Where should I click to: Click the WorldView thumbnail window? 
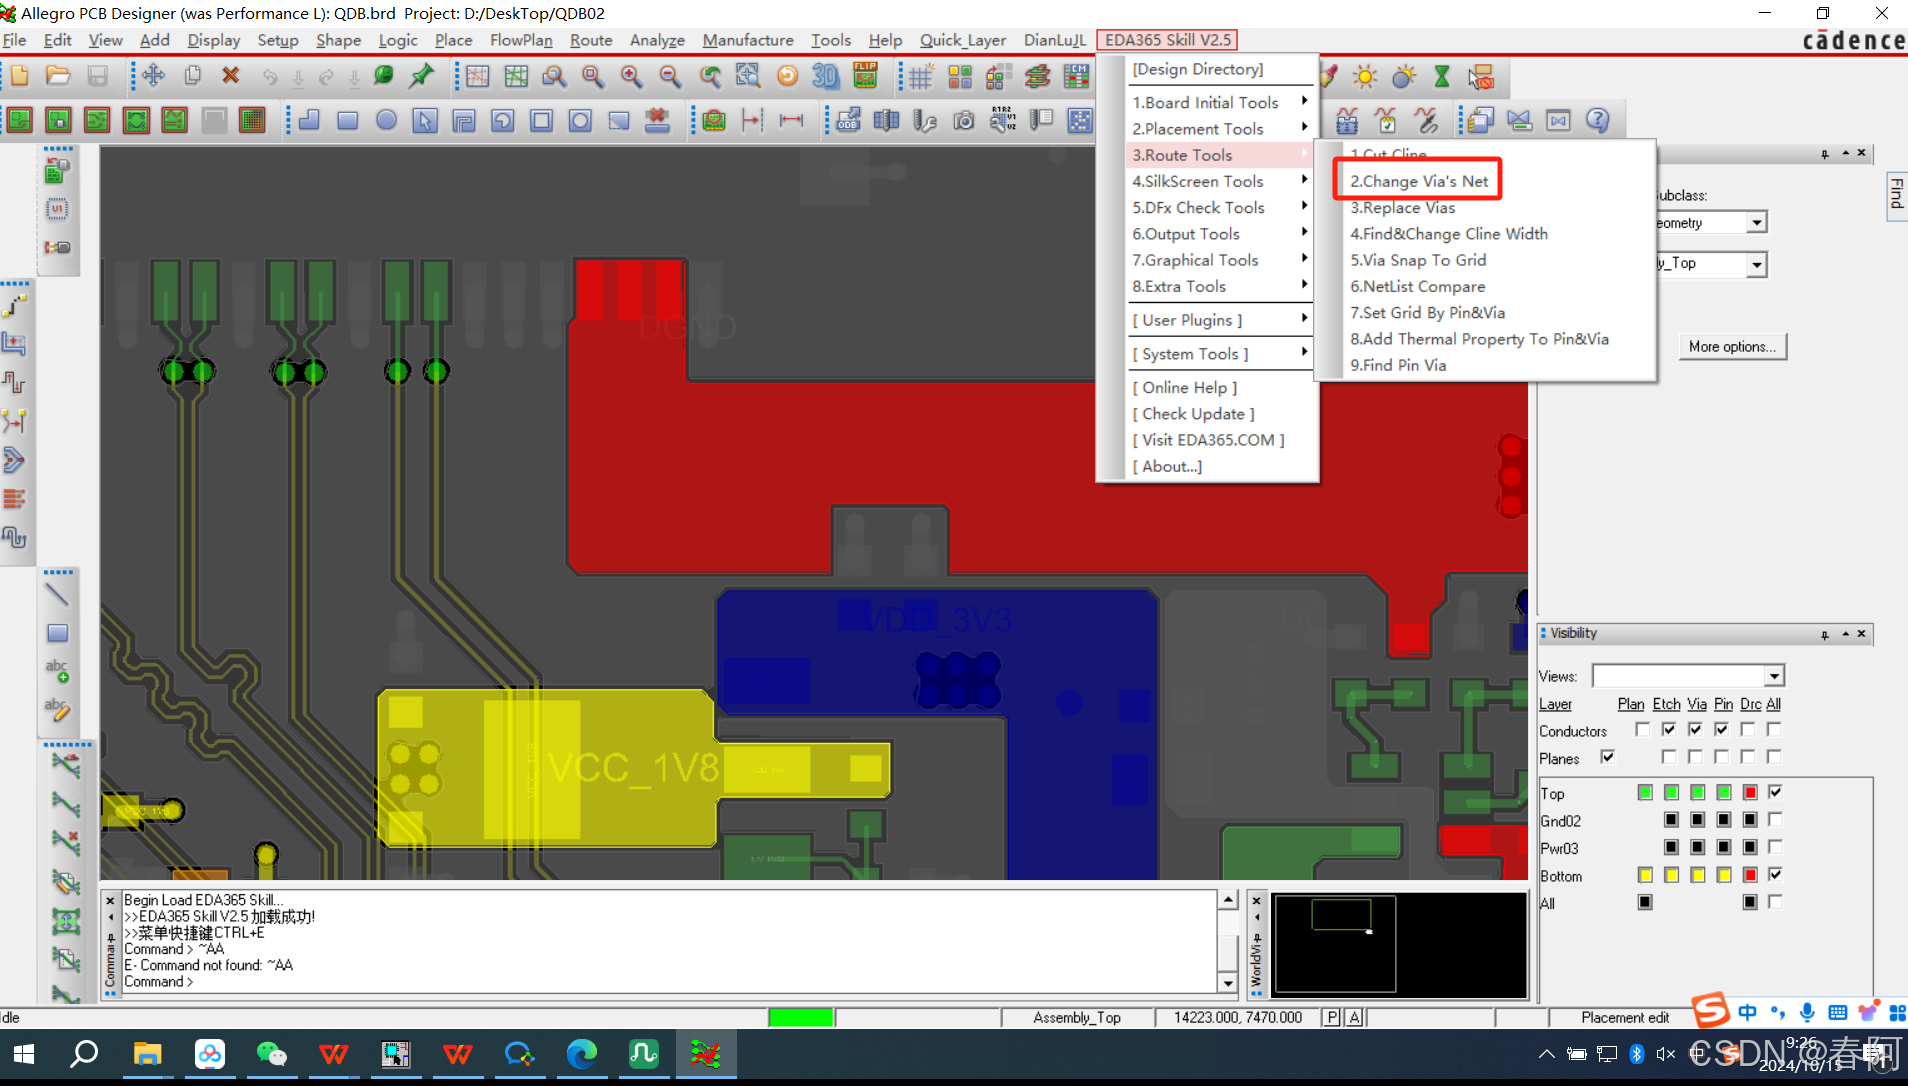1398,945
